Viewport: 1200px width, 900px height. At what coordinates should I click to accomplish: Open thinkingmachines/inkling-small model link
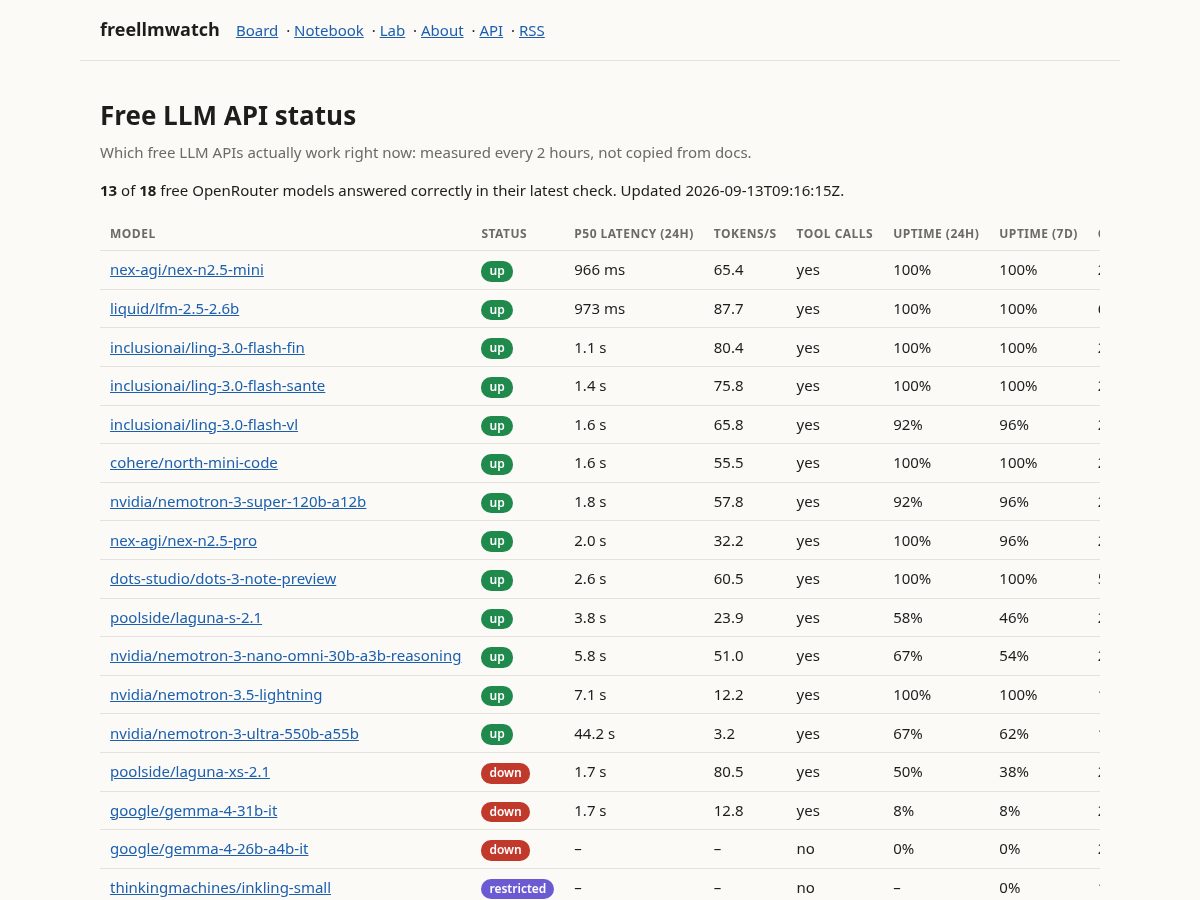(x=220, y=888)
